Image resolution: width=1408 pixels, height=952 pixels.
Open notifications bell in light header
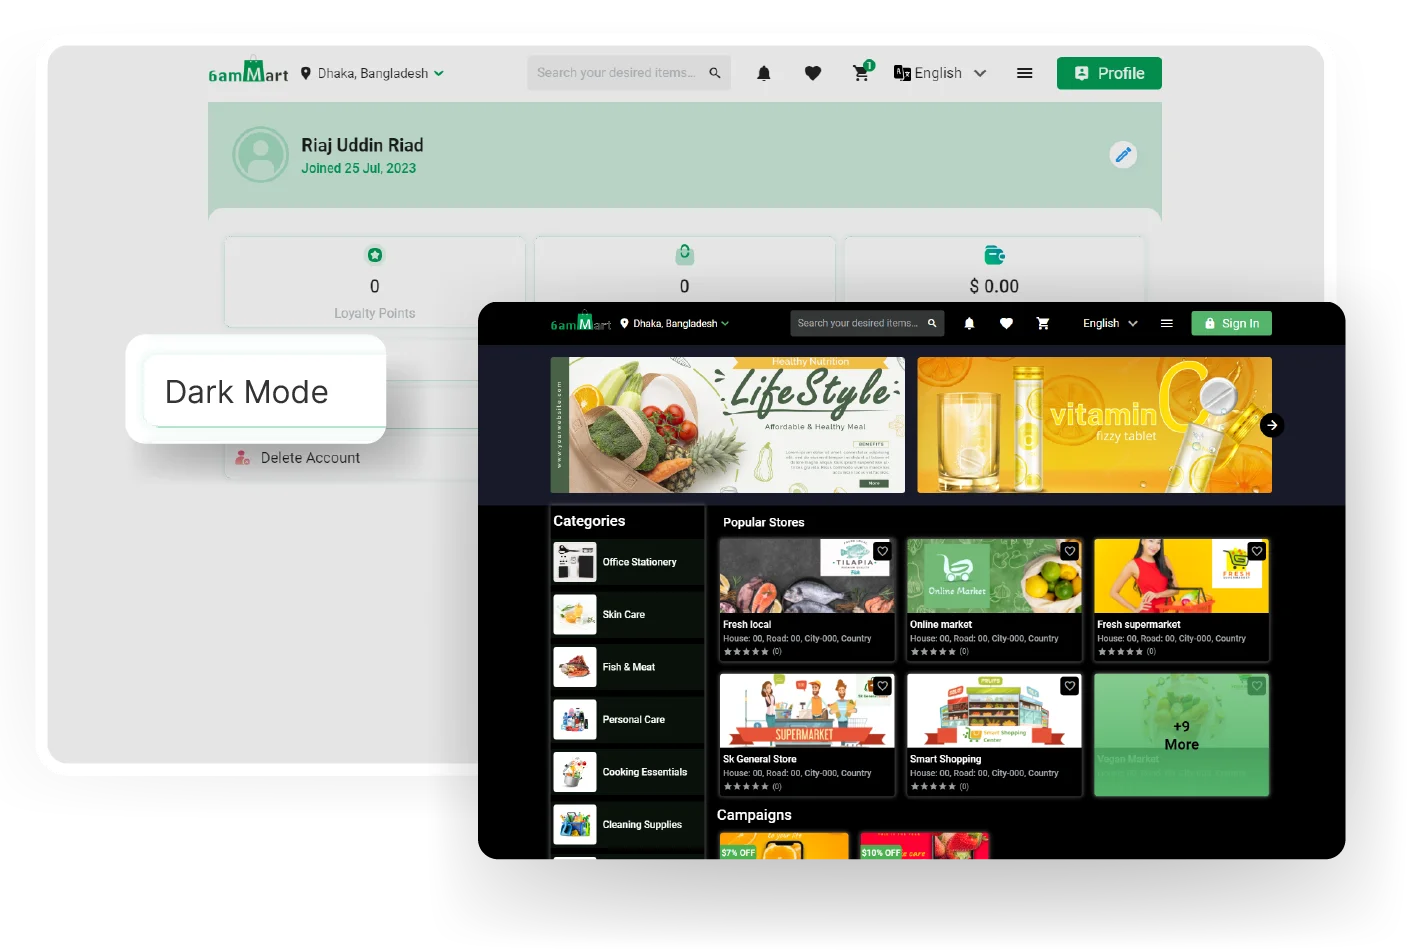tap(764, 73)
